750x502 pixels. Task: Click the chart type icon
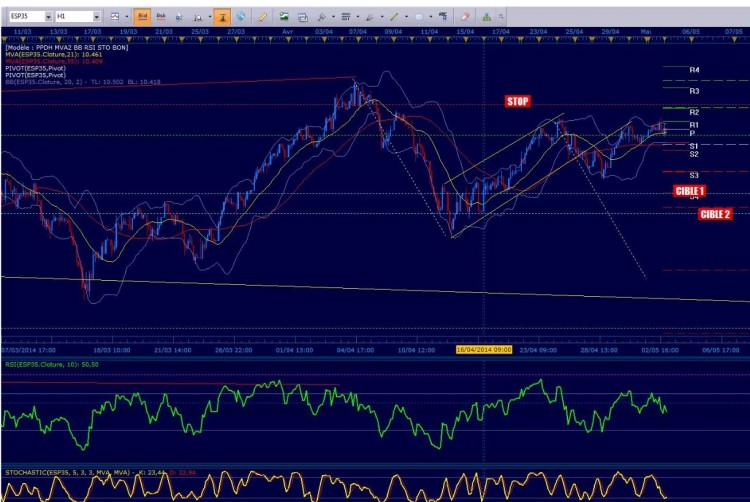pos(115,17)
